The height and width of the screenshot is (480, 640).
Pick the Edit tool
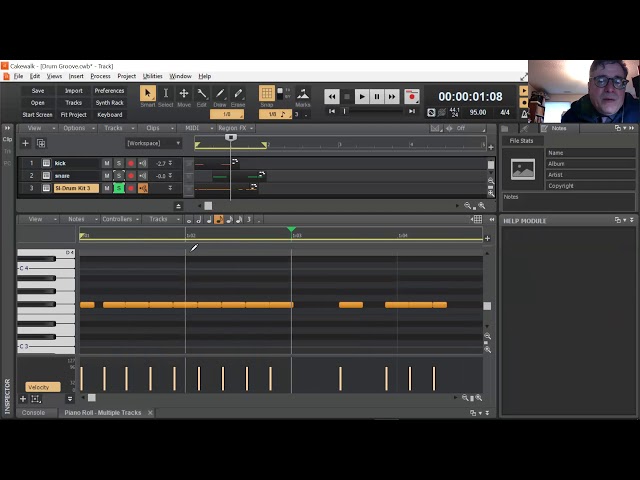point(202,94)
